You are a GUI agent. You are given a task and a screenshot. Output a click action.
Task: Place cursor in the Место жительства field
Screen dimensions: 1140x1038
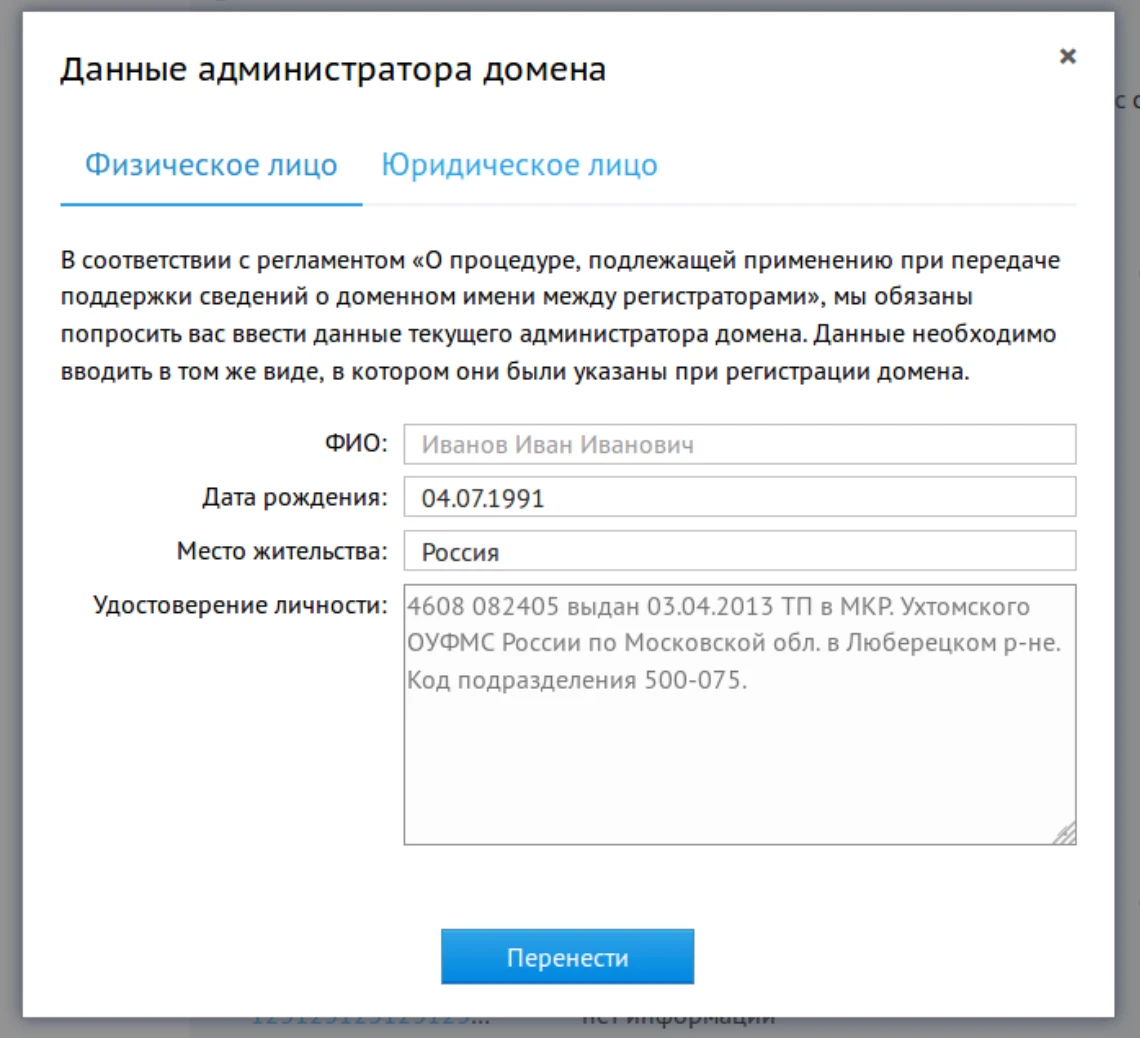[738, 549]
